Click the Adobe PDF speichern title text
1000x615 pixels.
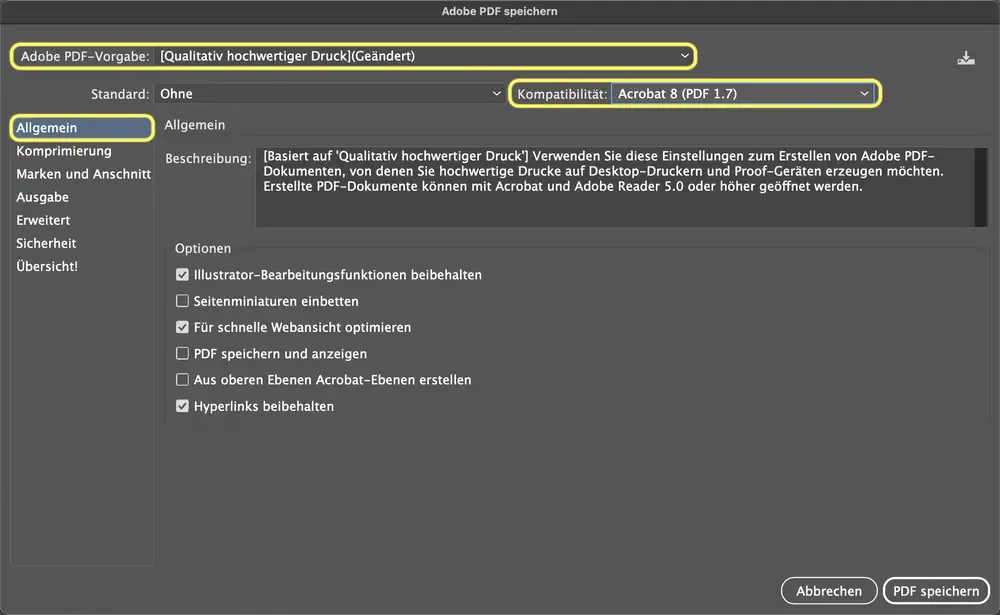[x=499, y=11]
